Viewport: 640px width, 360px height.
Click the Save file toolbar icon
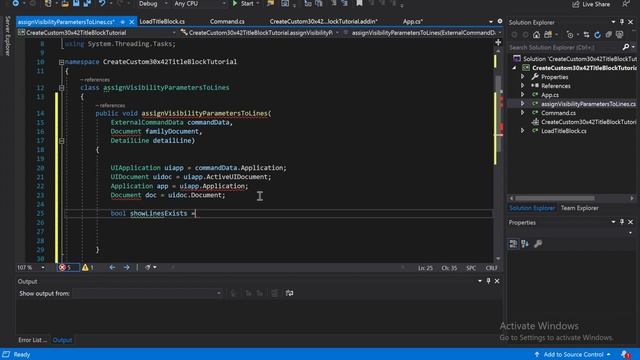point(76,4)
